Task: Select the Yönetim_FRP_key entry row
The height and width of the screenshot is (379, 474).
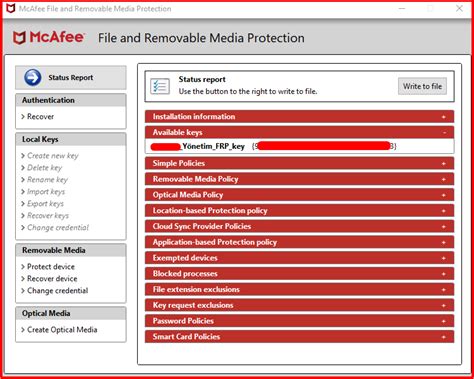Action: (299, 146)
